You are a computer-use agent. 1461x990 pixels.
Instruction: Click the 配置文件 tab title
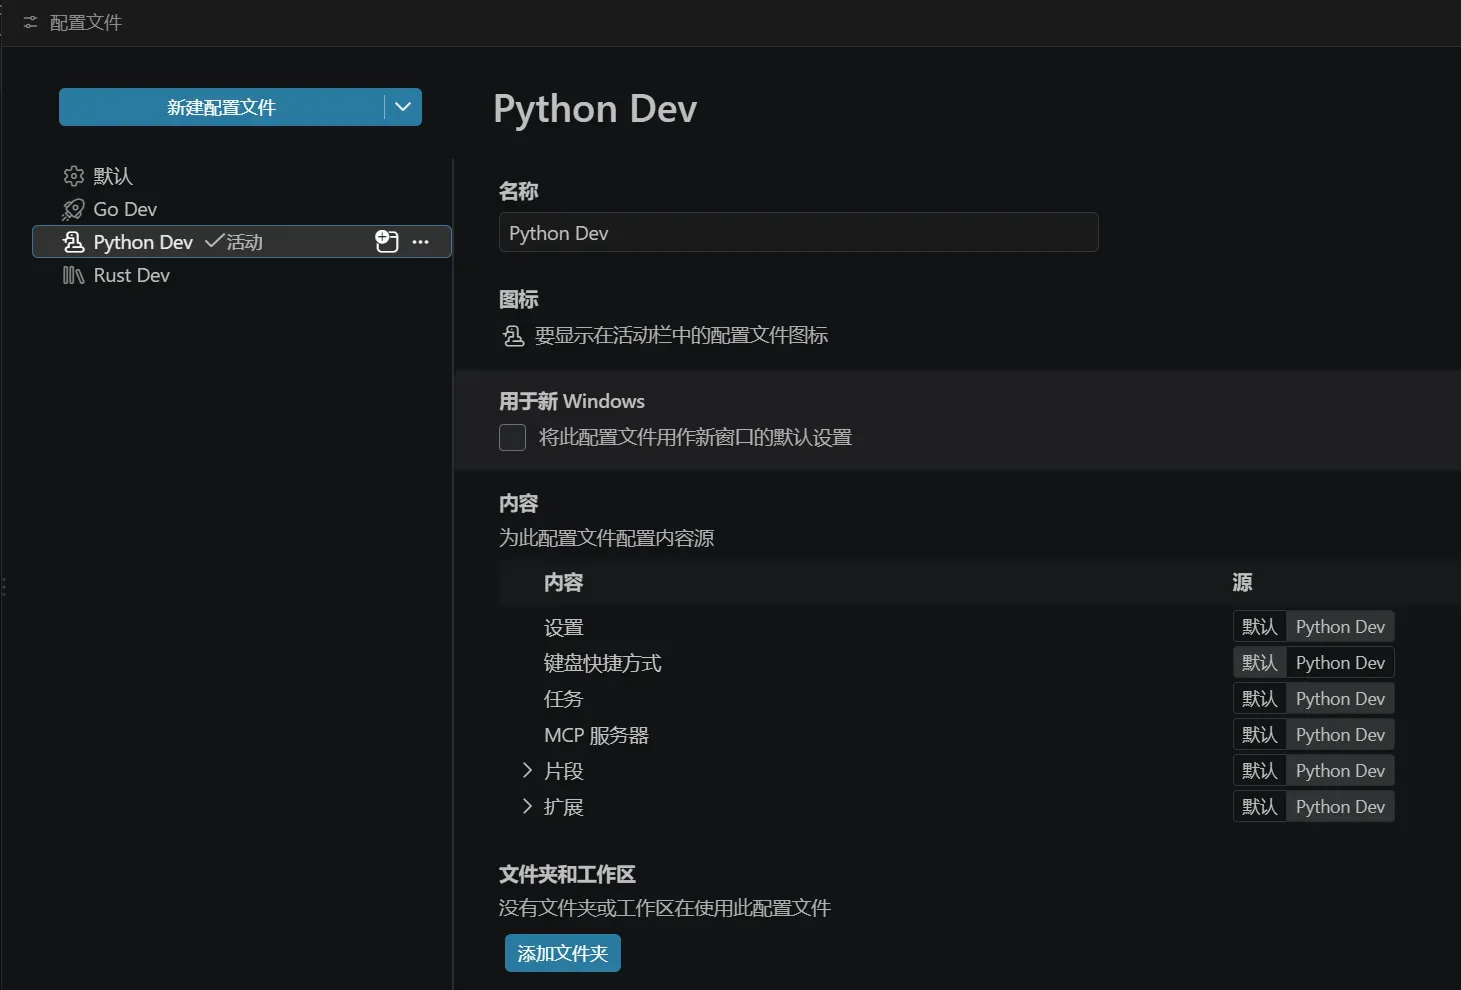coord(86,22)
